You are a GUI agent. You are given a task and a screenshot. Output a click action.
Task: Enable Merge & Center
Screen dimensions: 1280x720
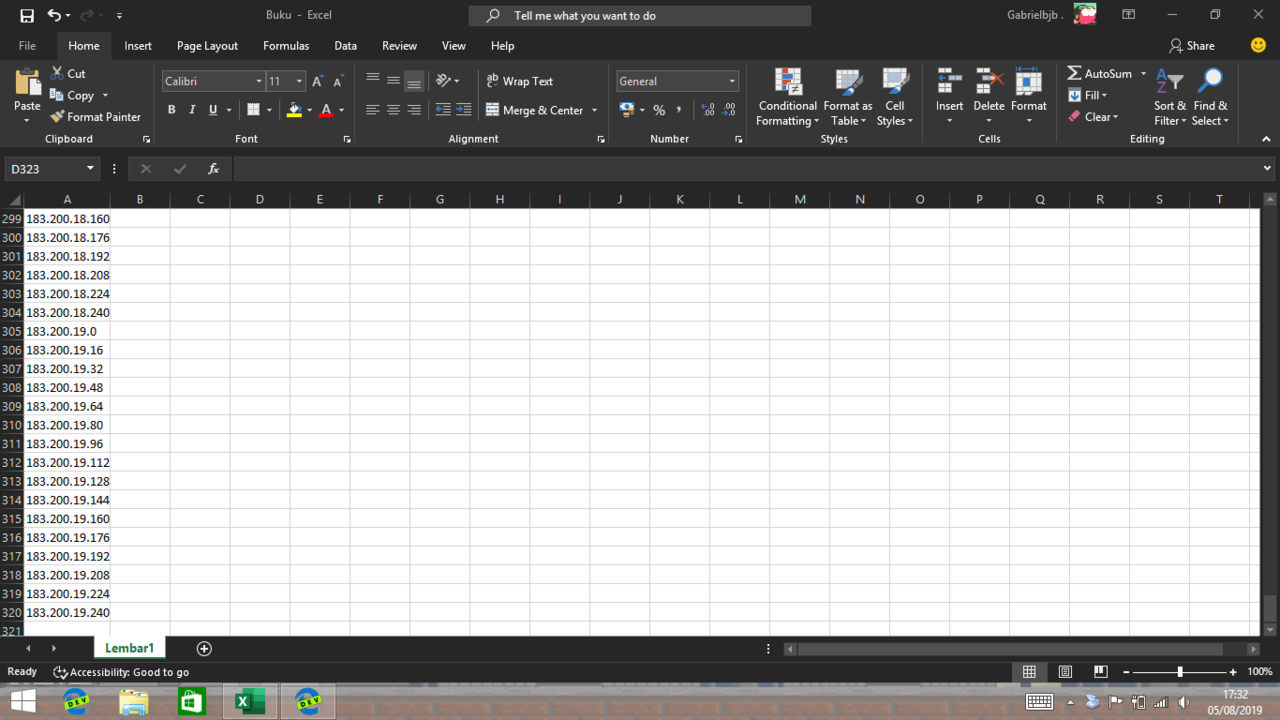pyautogui.click(x=536, y=110)
